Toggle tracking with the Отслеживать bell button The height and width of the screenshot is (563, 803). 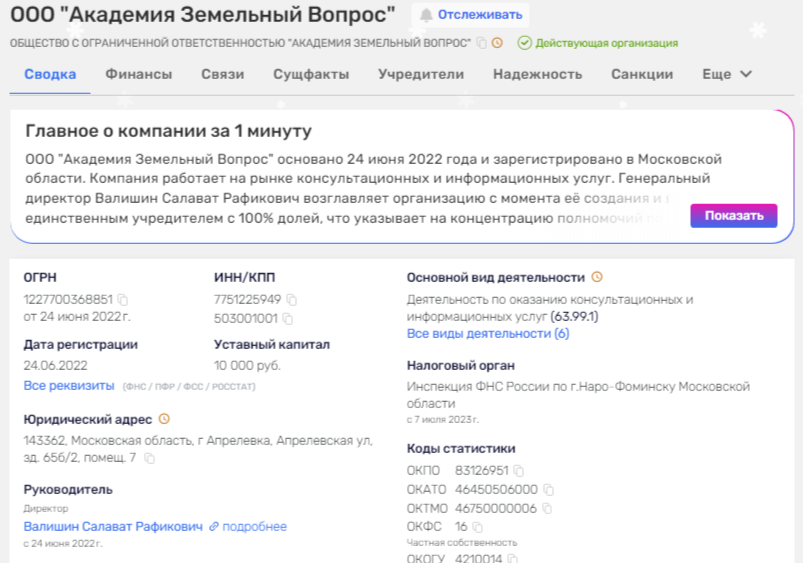[471, 15]
